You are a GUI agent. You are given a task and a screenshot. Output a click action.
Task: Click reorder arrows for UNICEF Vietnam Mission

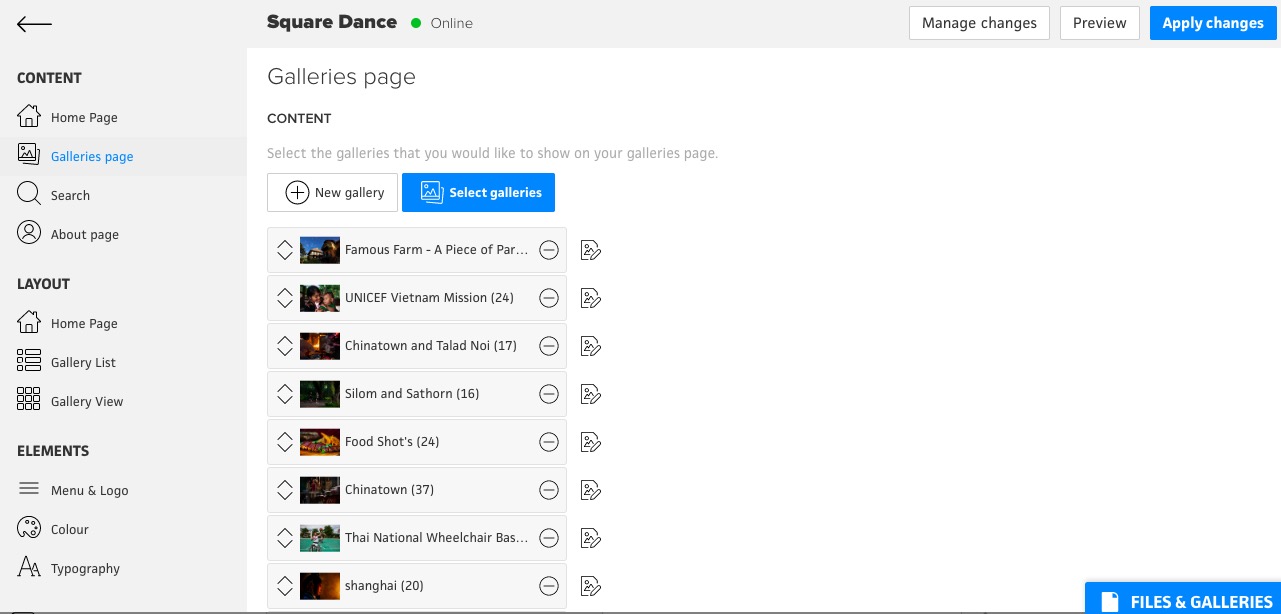pyautogui.click(x=284, y=298)
